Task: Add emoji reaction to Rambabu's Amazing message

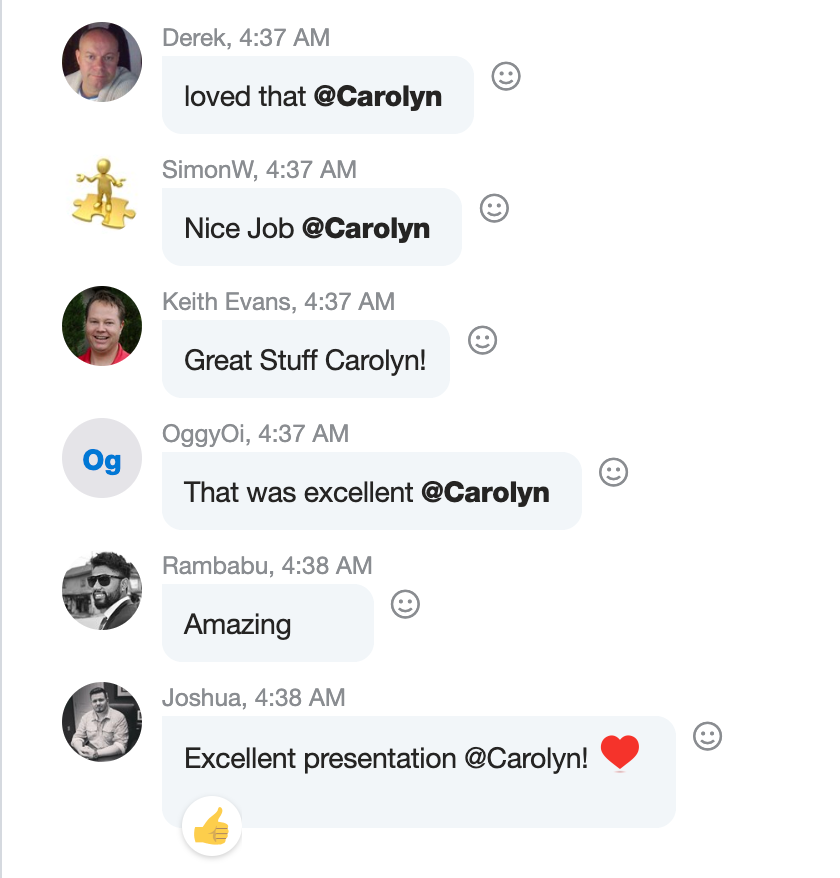Action: tap(405, 604)
